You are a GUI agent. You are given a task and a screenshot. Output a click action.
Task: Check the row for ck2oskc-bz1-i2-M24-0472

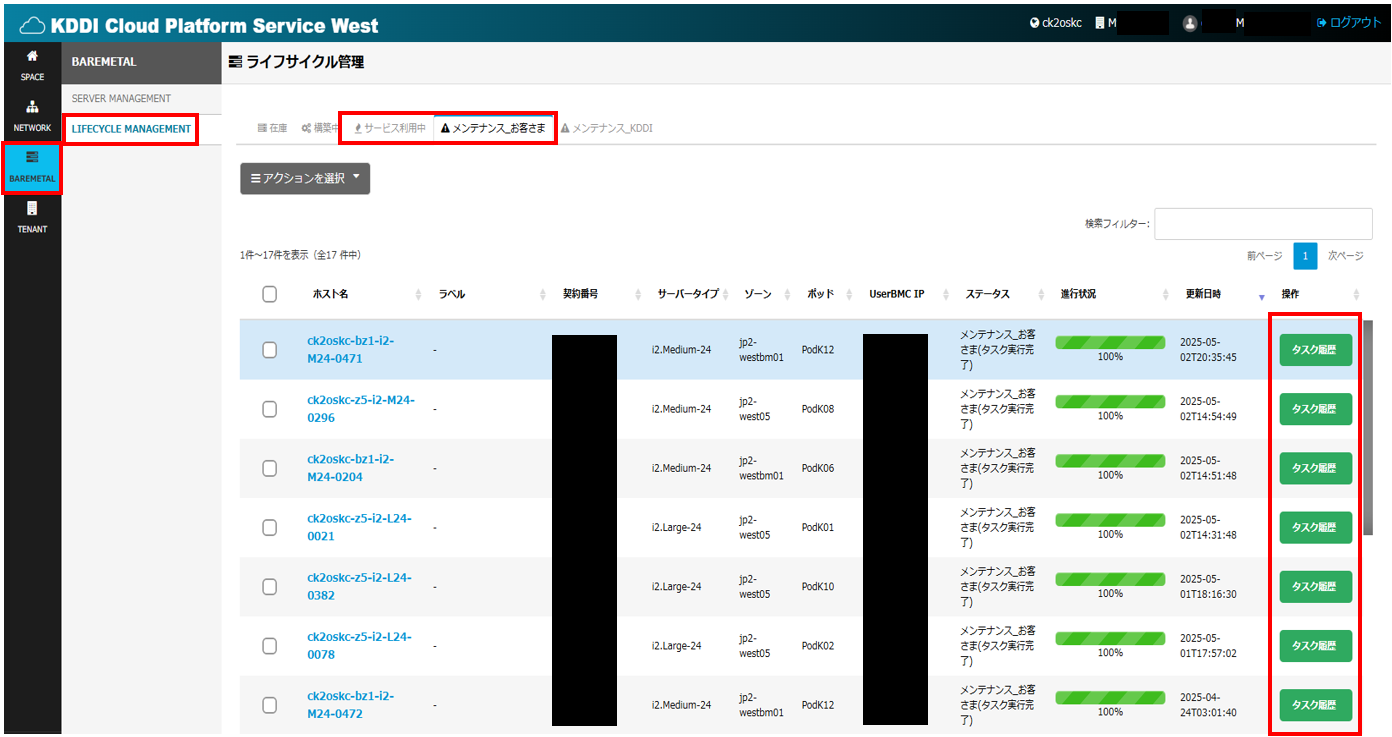point(269,705)
